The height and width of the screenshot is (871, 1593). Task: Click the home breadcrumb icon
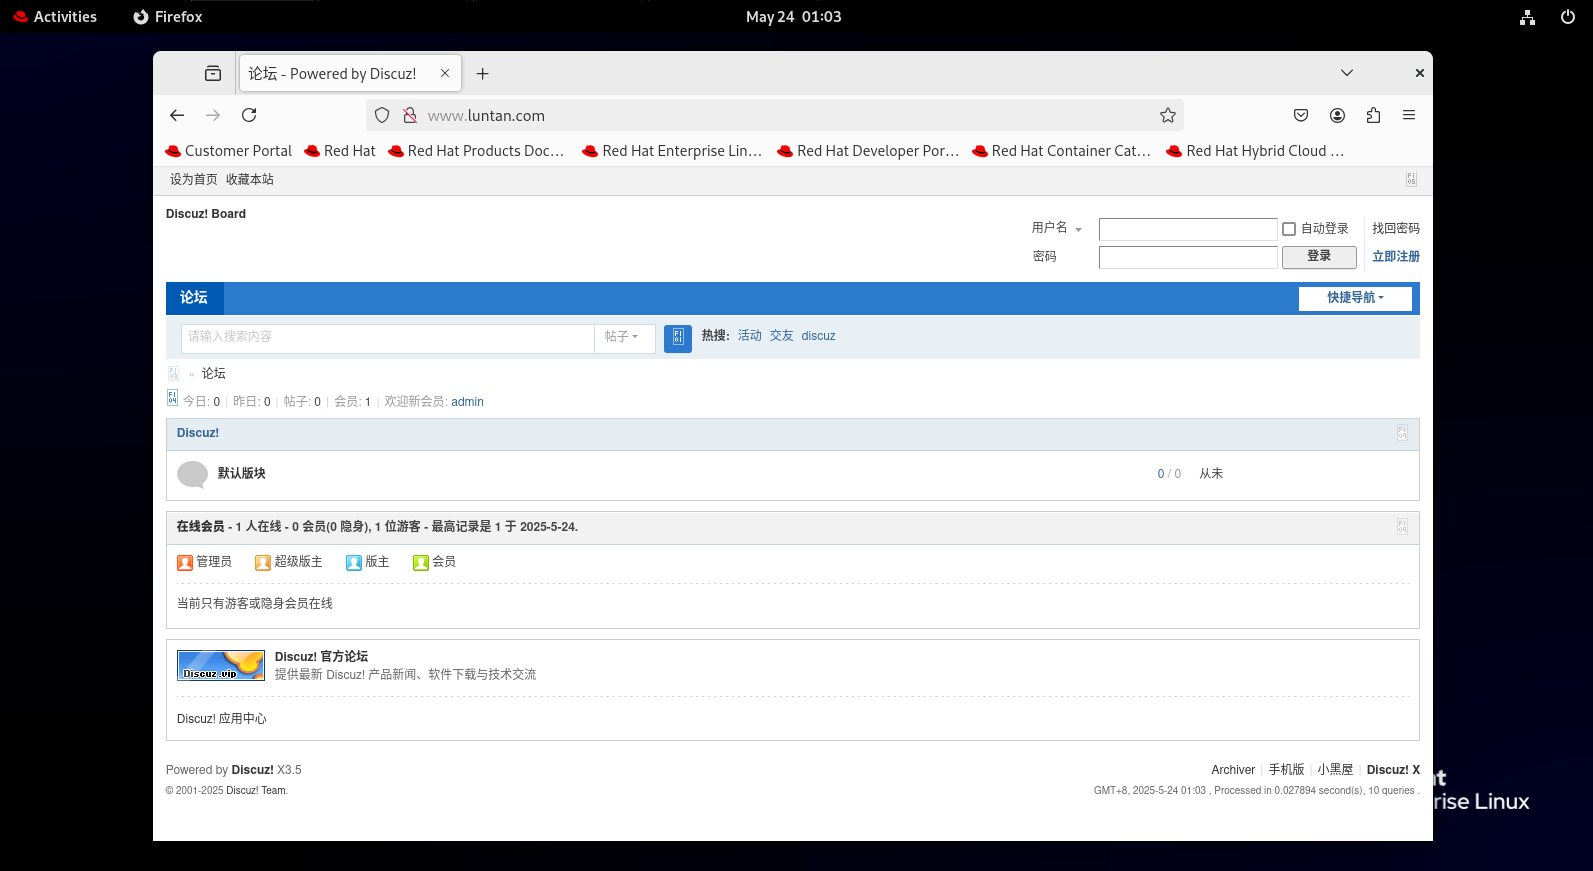click(x=173, y=373)
